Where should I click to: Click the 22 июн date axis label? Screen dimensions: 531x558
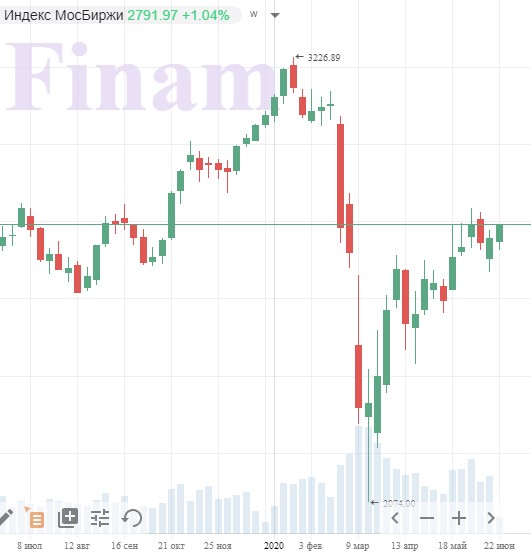499,545
